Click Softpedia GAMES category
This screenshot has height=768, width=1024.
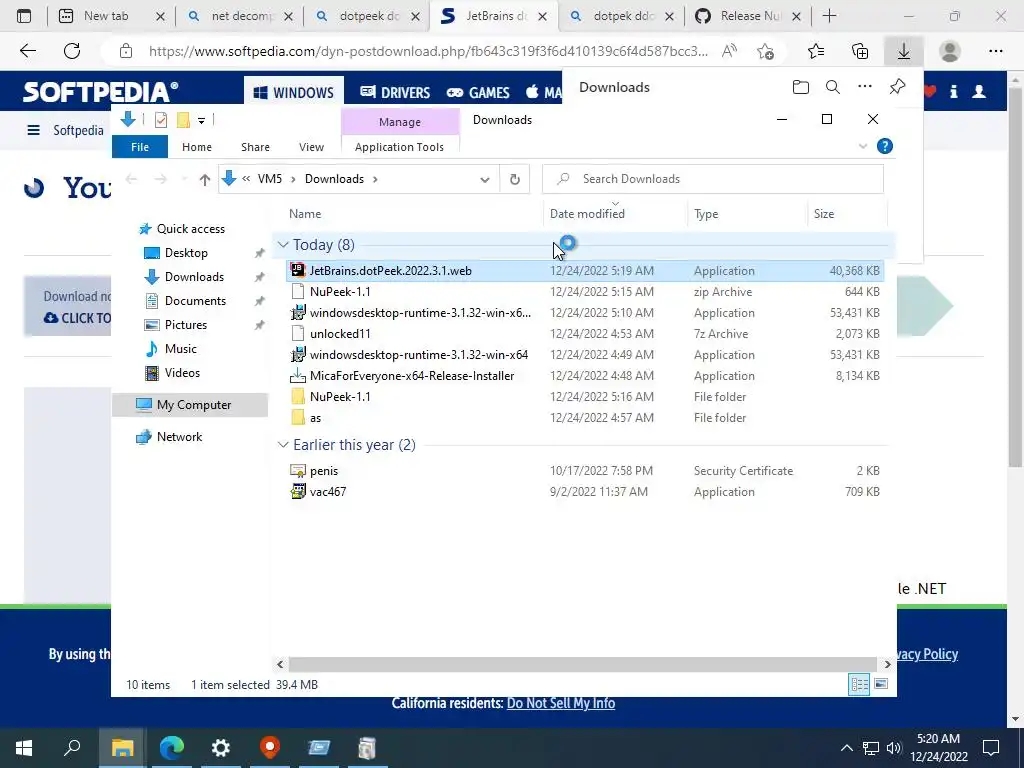[x=477, y=92]
